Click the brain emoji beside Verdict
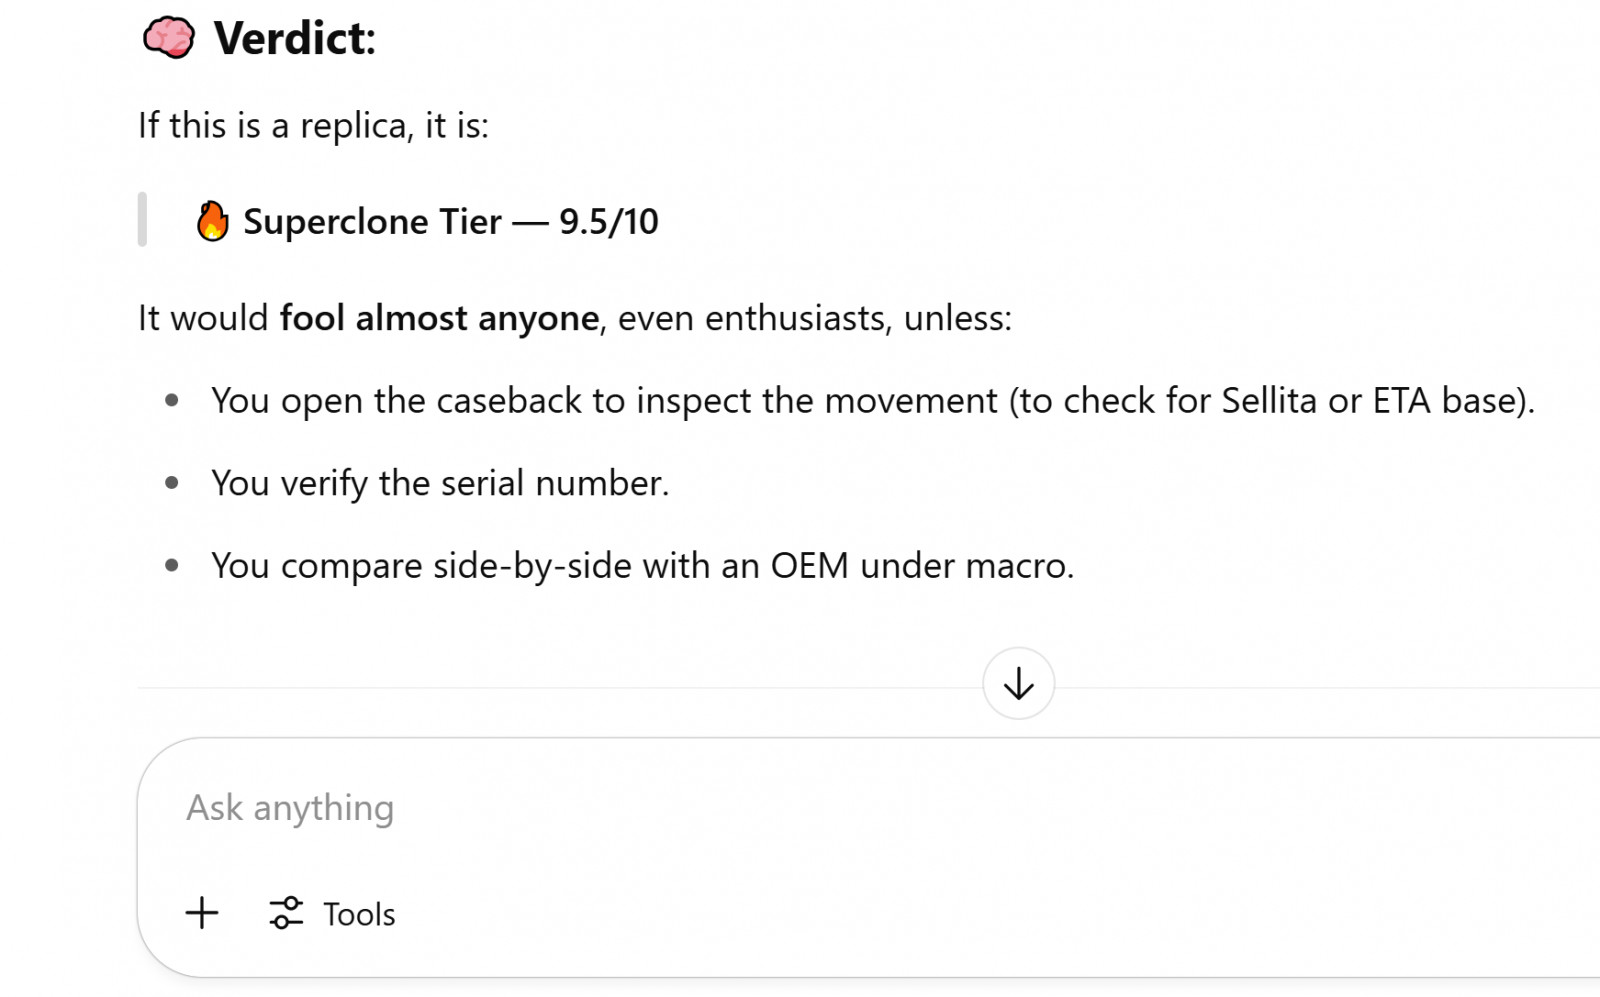This screenshot has height=997, width=1600. click(x=169, y=38)
